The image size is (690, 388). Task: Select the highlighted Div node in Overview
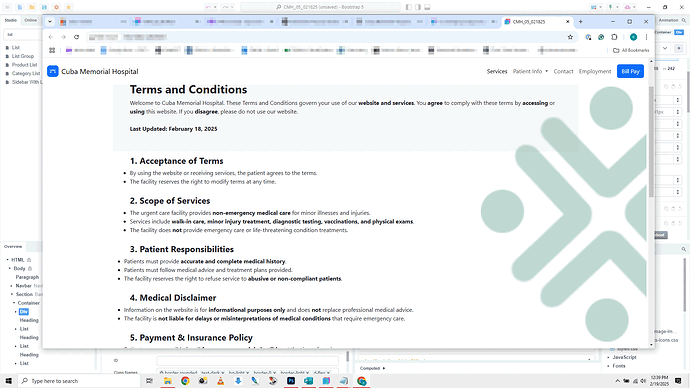click(x=24, y=312)
